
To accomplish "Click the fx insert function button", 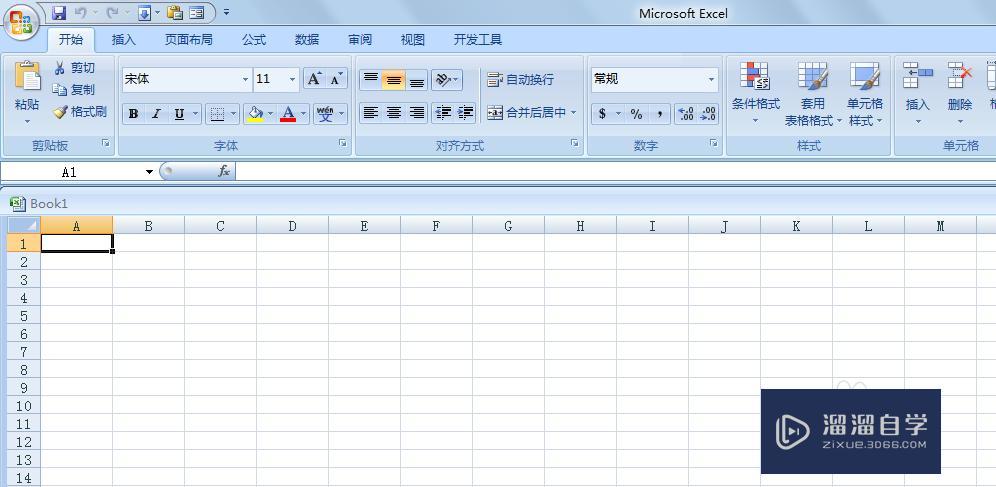I will coord(224,171).
